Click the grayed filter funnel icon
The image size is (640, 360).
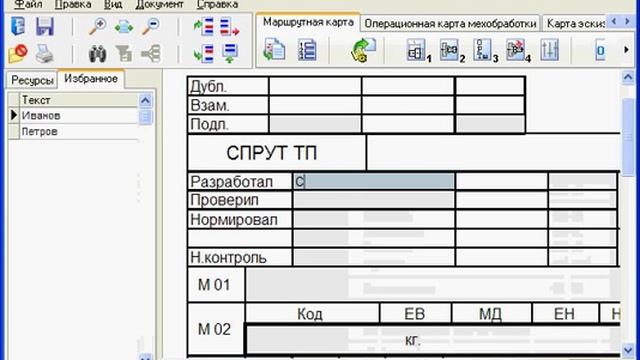tap(124, 53)
